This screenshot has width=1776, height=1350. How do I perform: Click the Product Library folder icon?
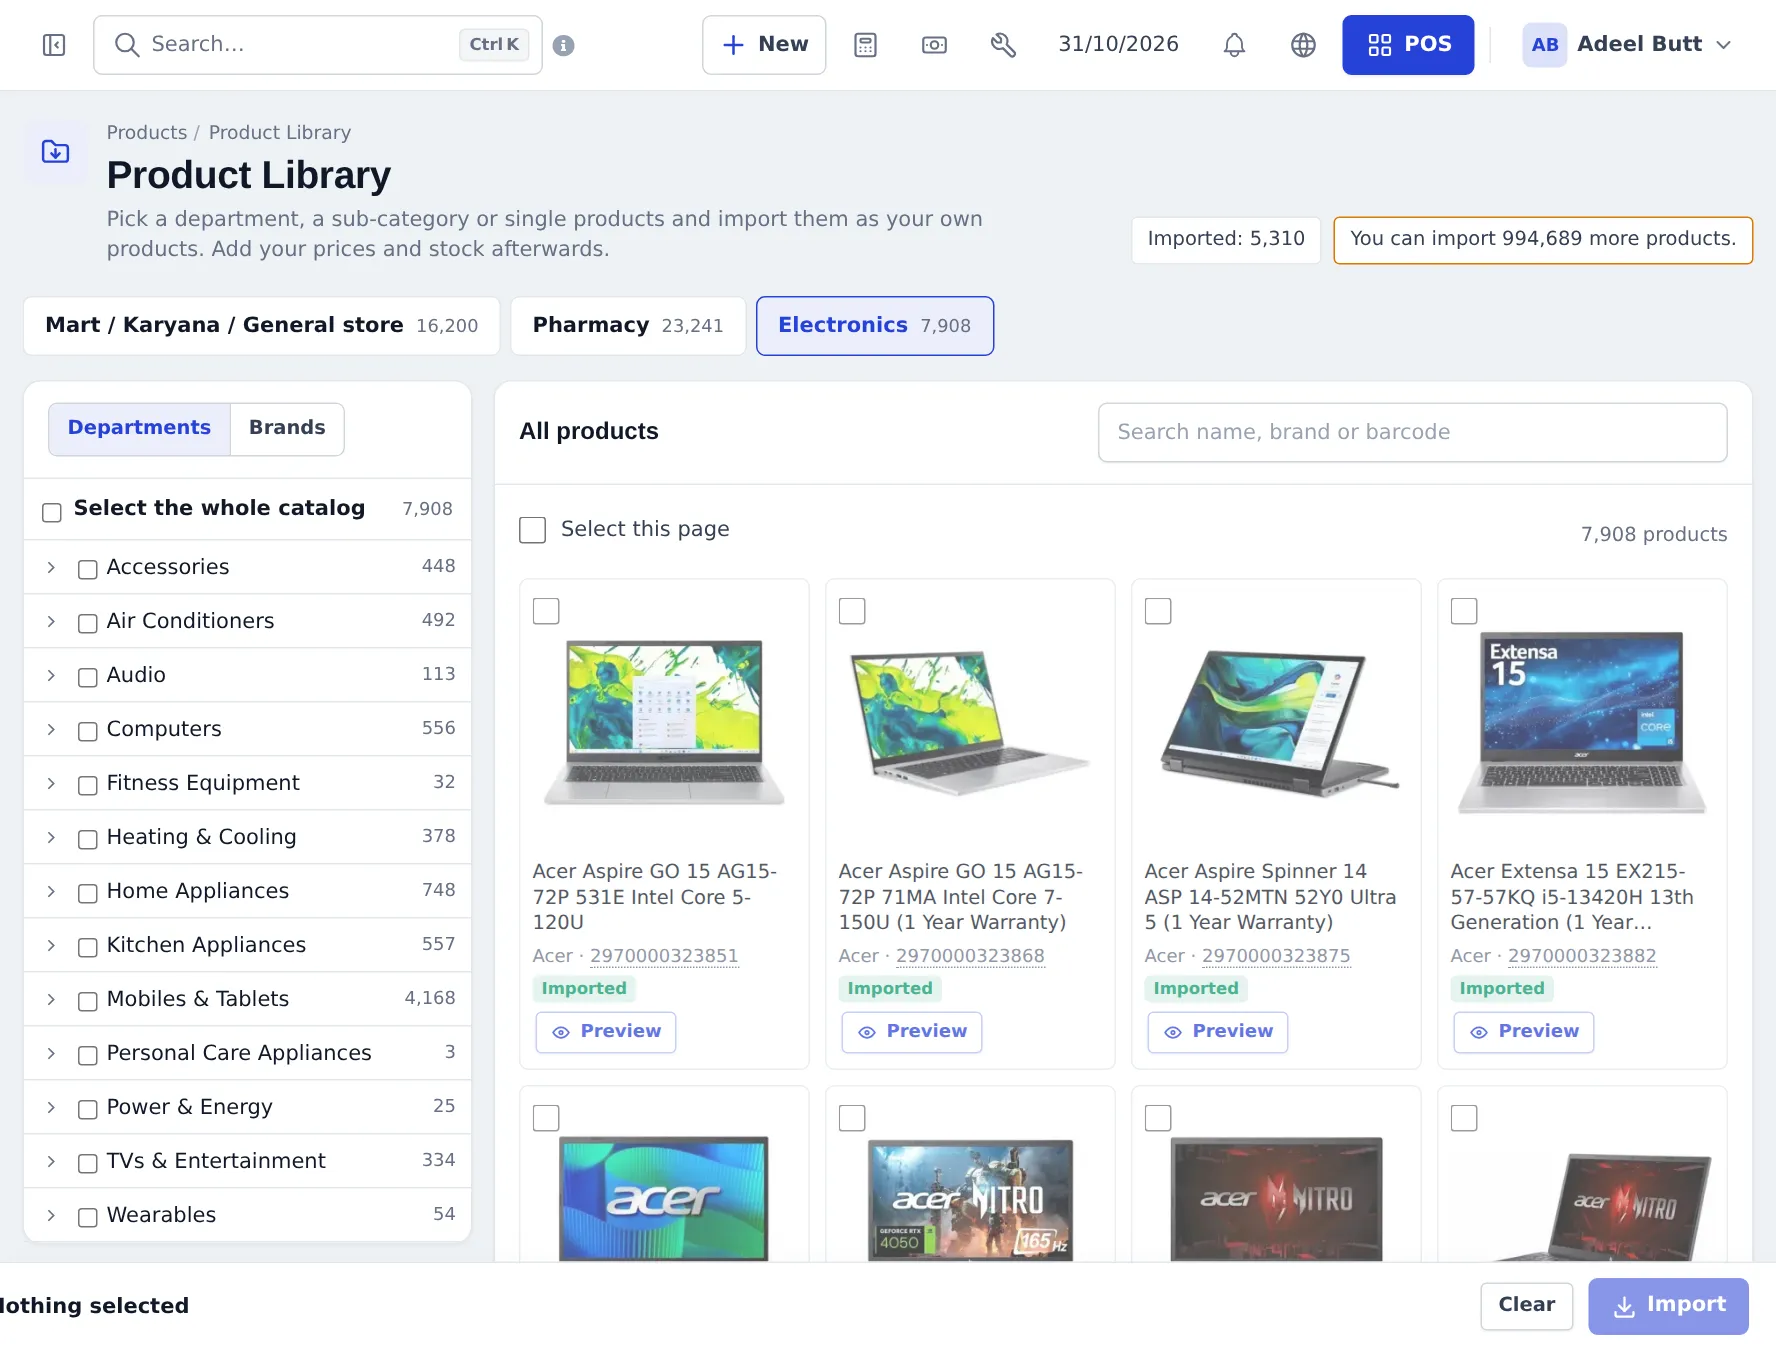tap(56, 152)
